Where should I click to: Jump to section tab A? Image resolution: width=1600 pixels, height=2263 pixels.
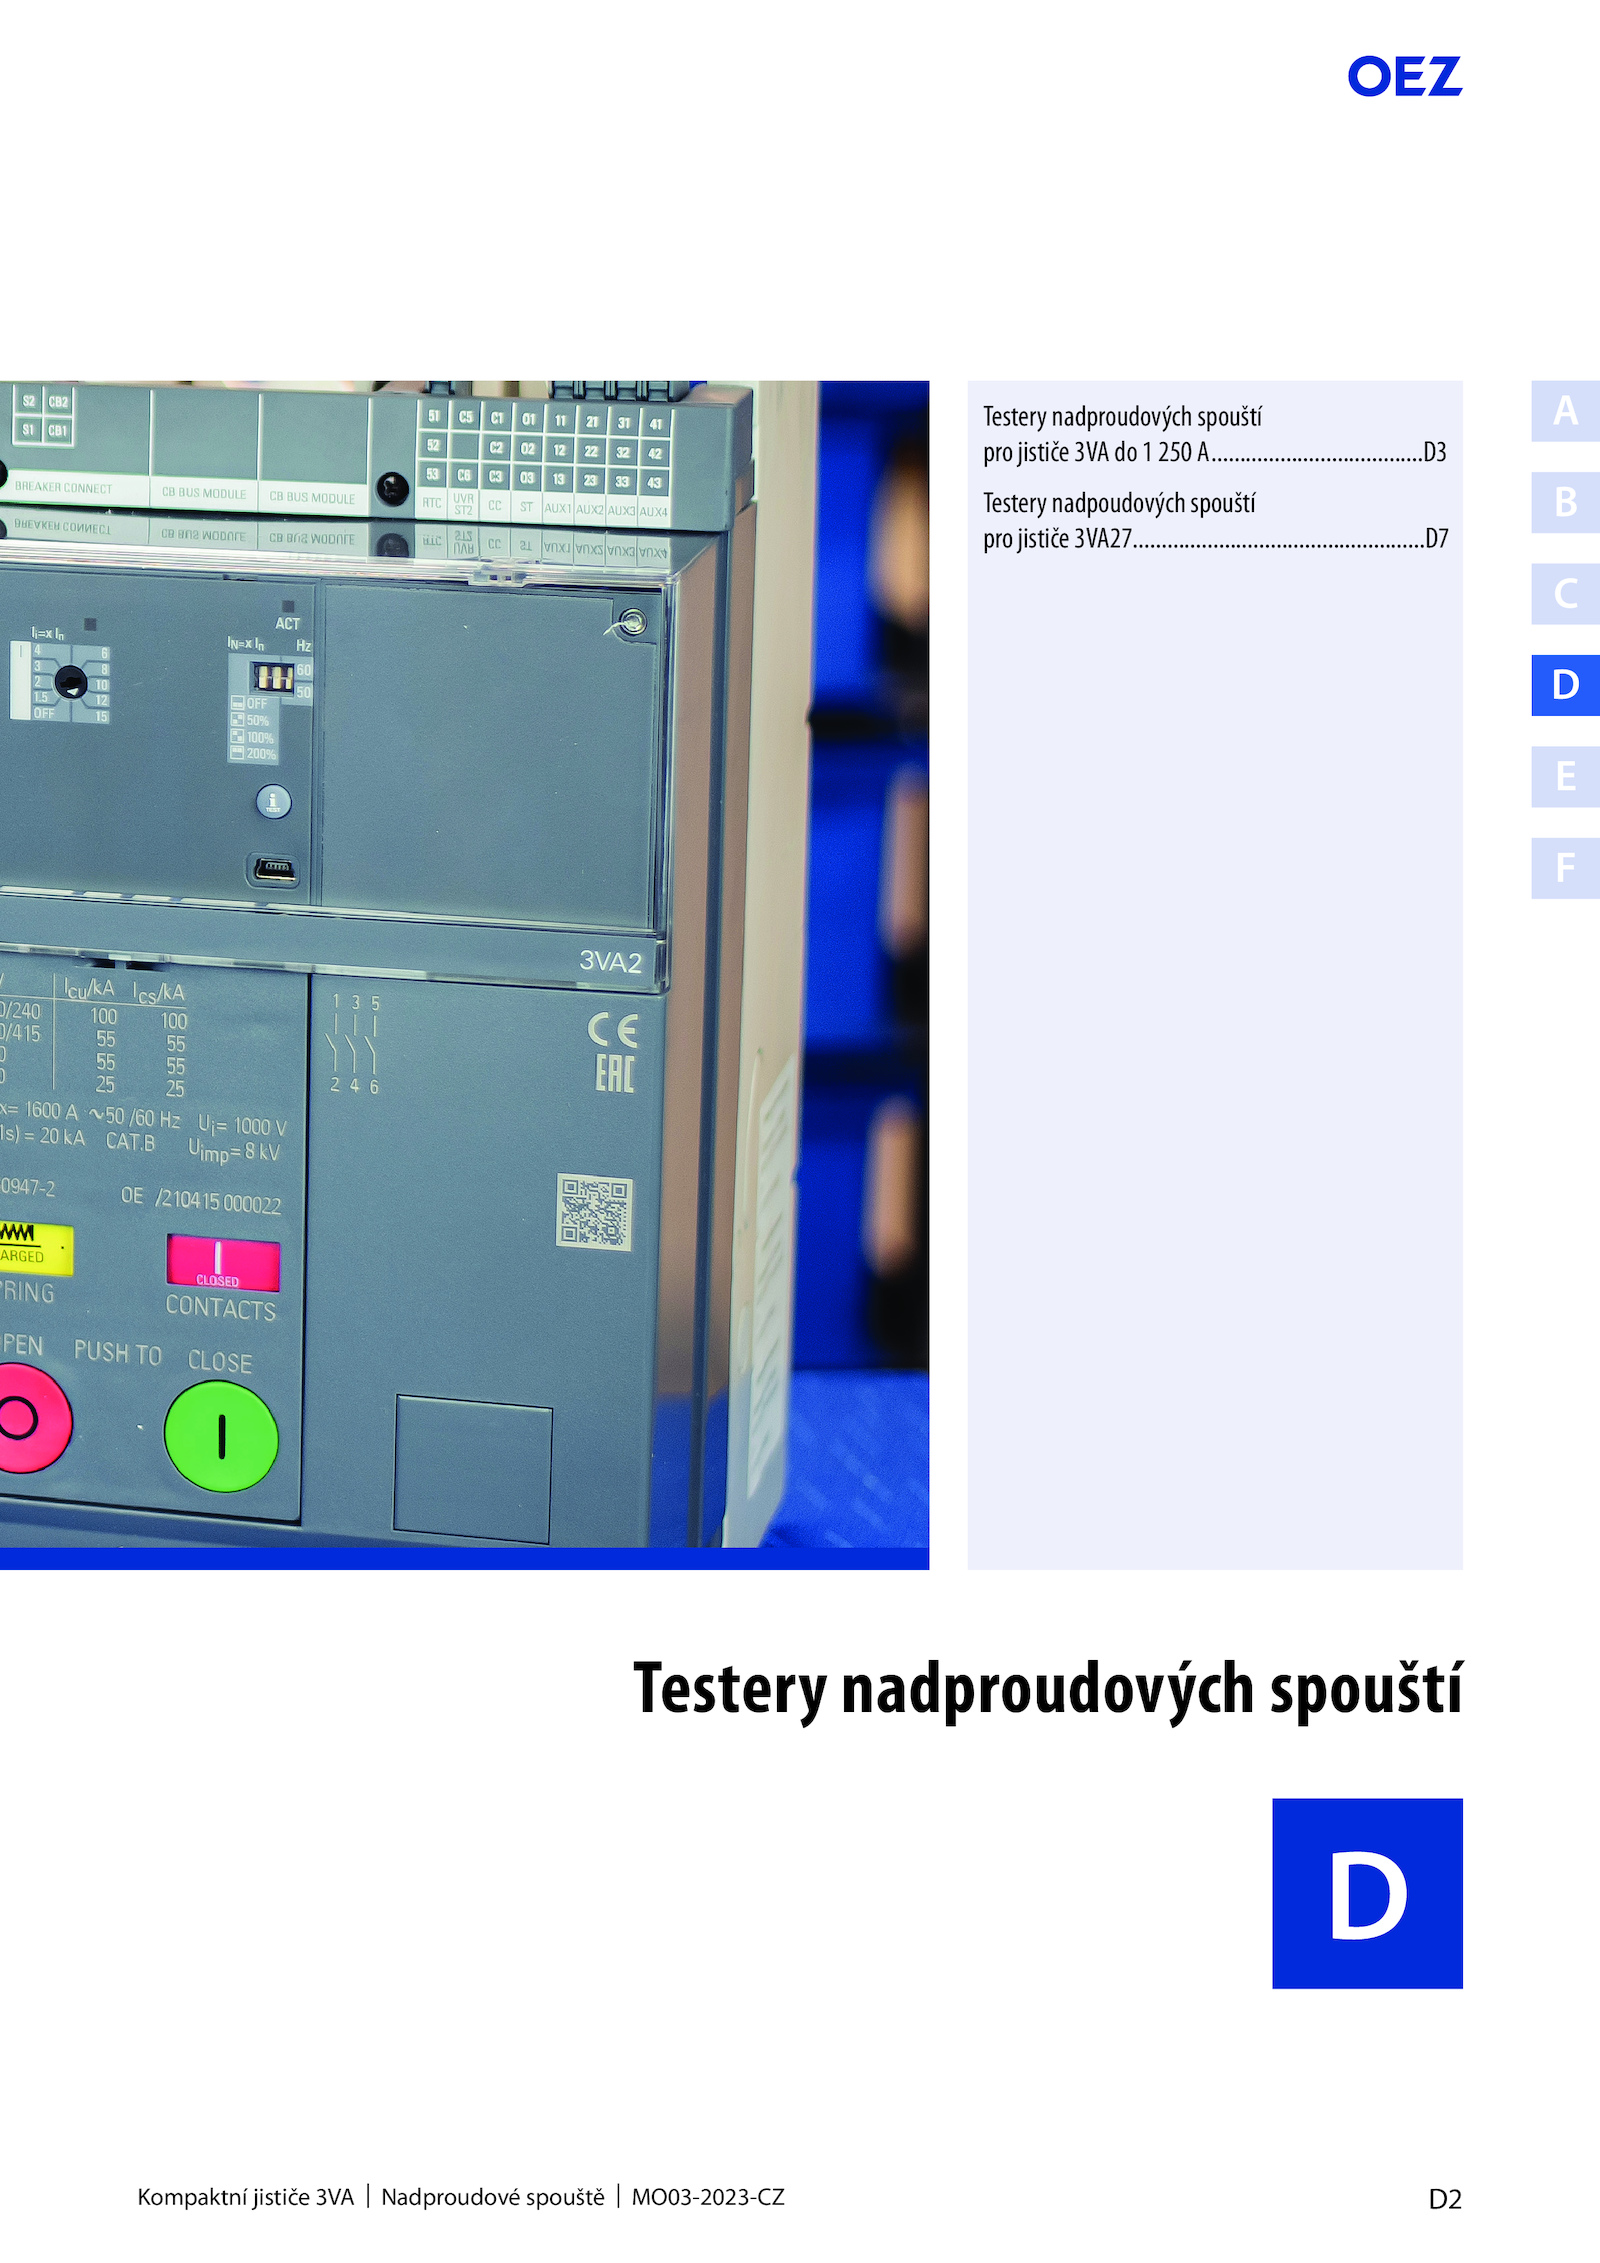click(x=1565, y=411)
